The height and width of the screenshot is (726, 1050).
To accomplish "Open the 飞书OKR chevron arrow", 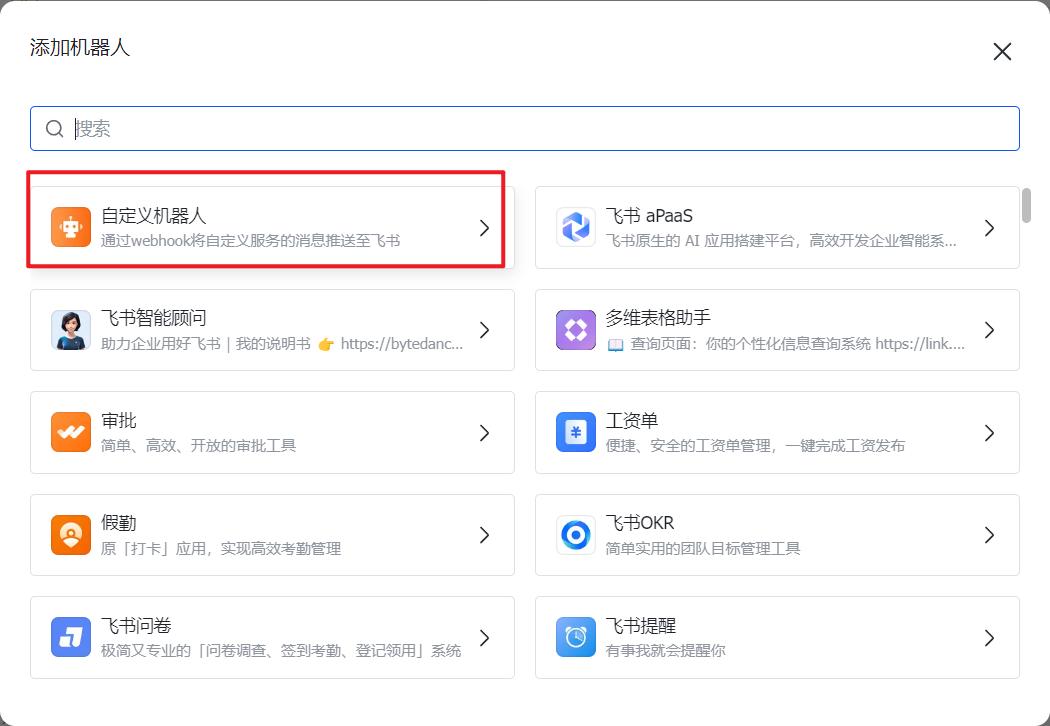I will pyautogui.click(x=990, y=535).
